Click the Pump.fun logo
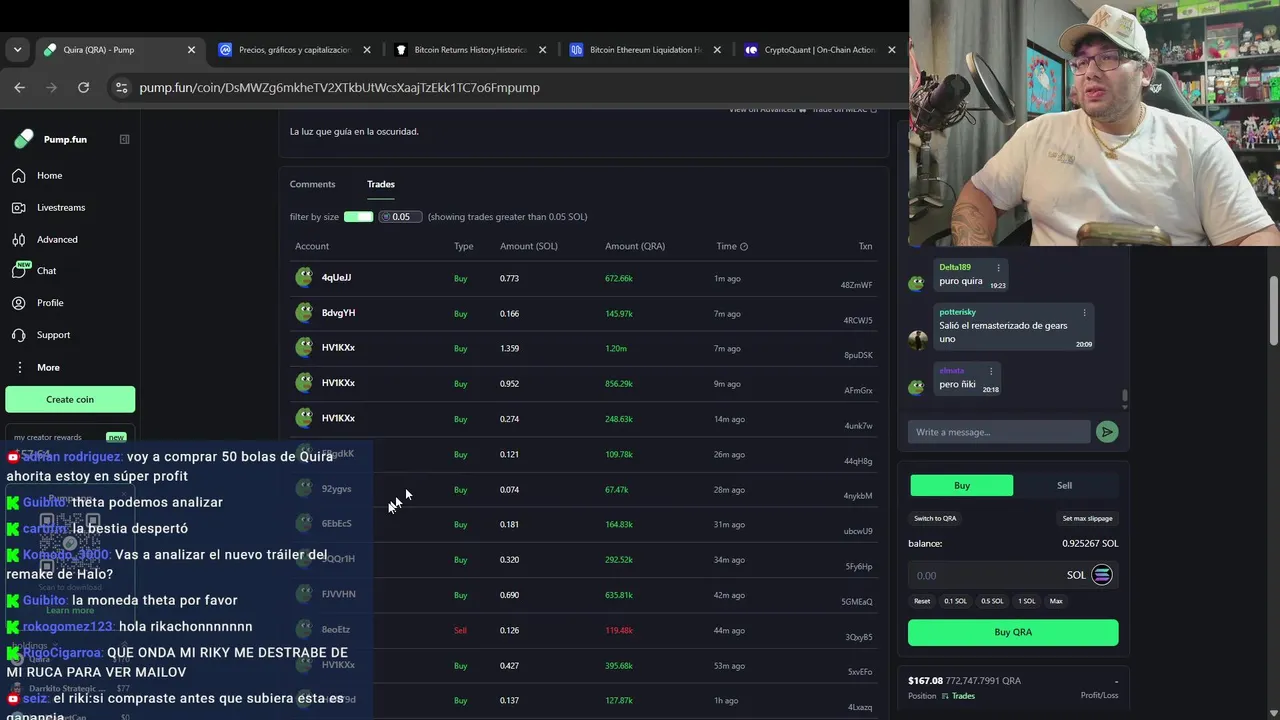 click(x=51, y=139)
